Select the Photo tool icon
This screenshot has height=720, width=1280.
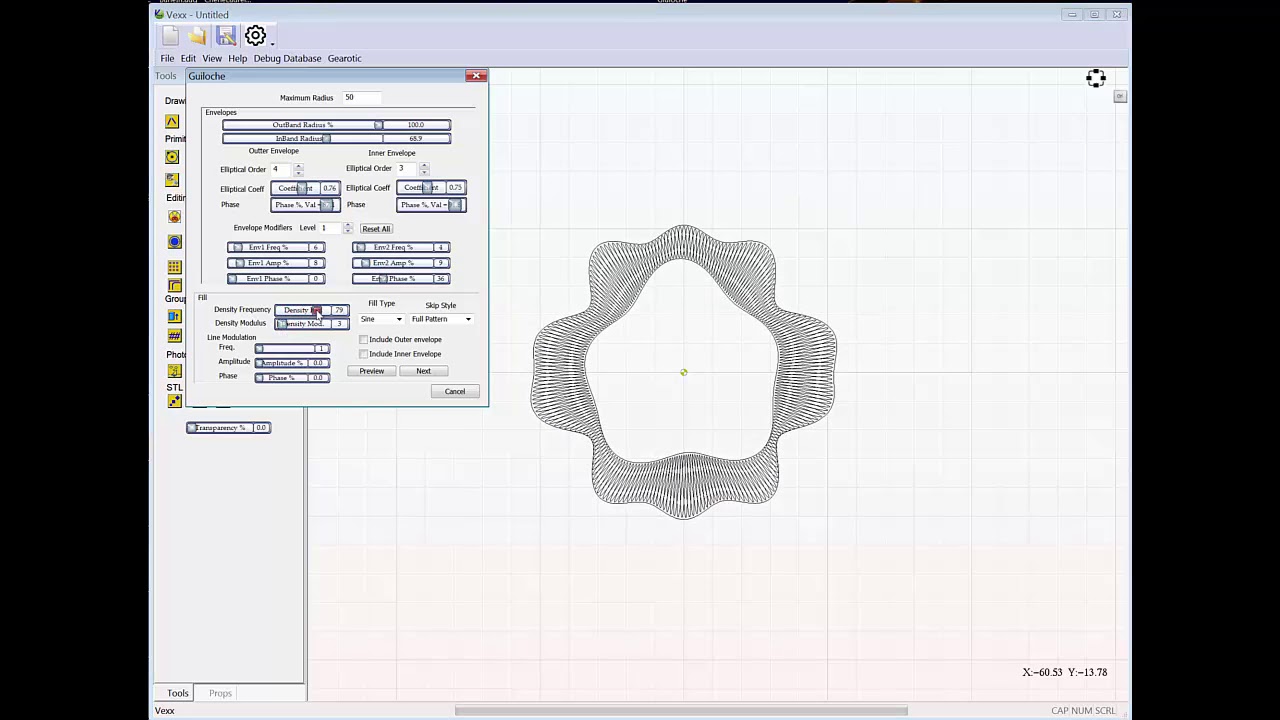click(x=174, y=371)
